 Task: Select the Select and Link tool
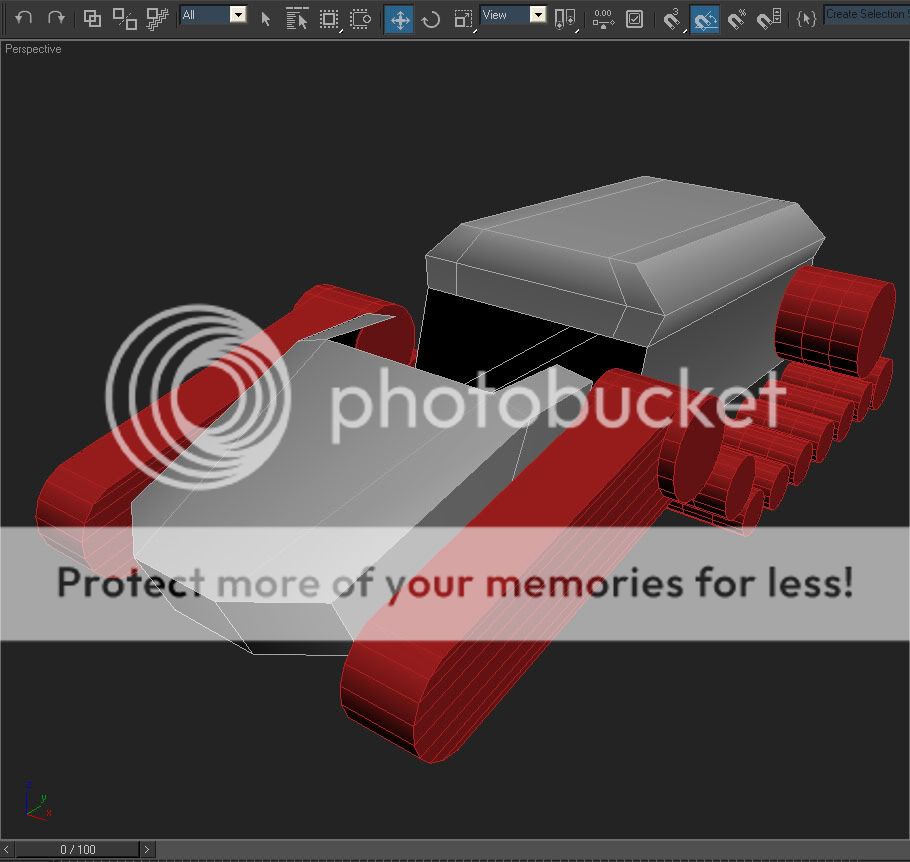tap(92, 18)
